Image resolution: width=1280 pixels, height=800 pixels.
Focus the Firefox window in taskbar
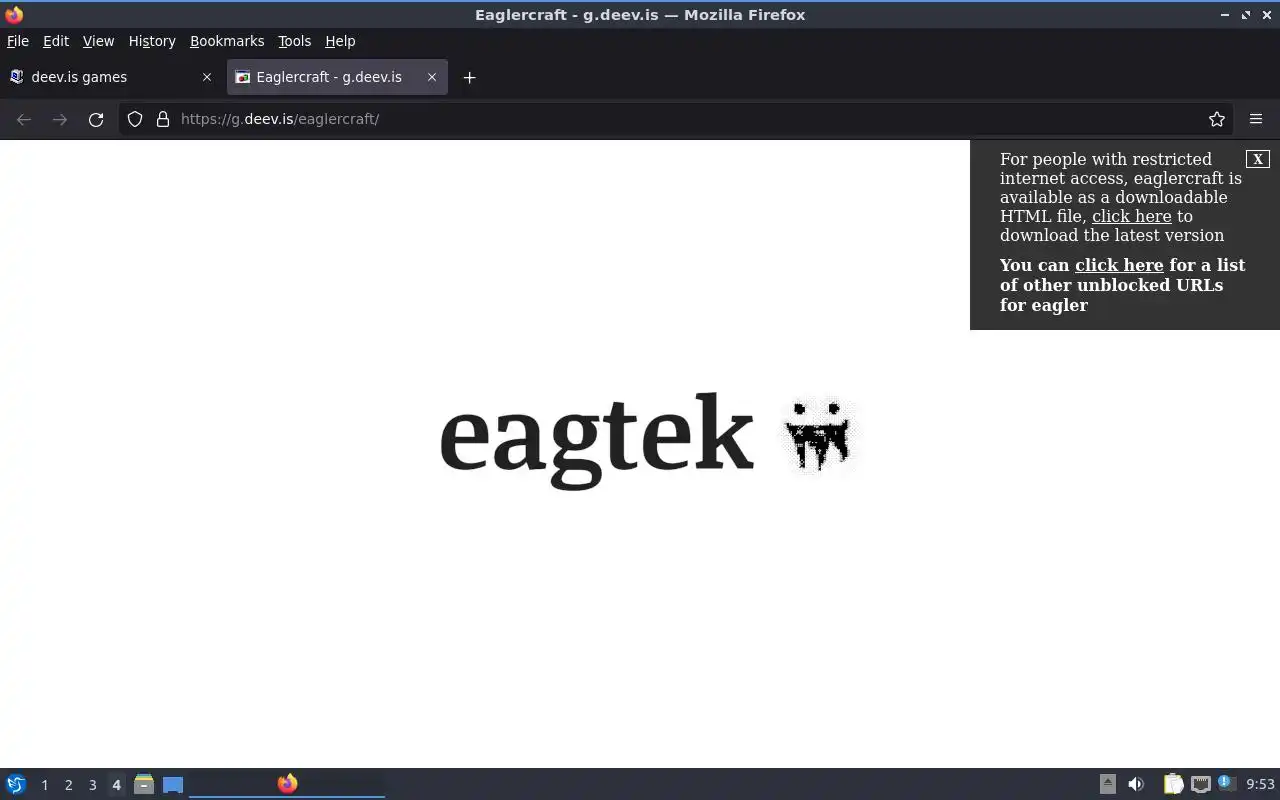287,784
